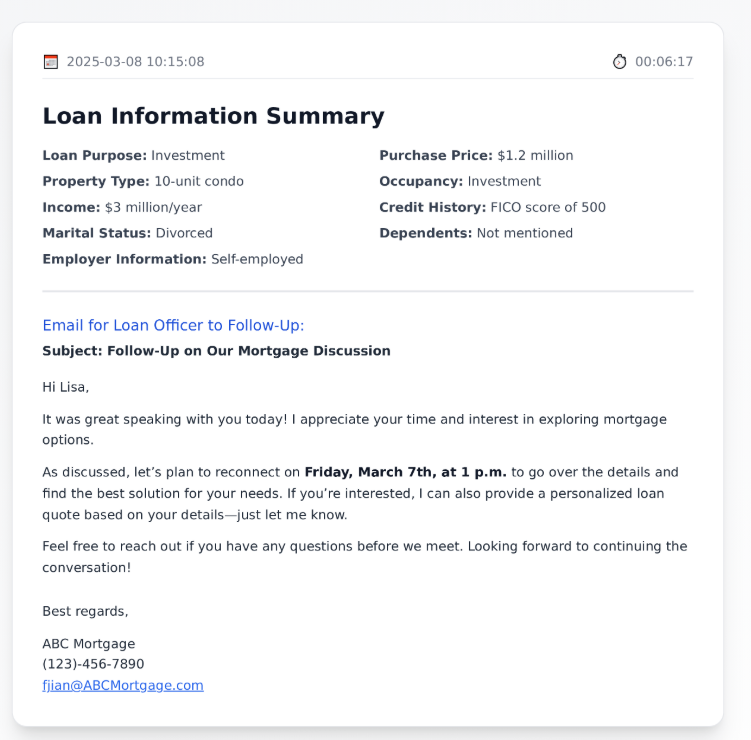Select the Purchase Price $1.2 million field

(476, 155)
